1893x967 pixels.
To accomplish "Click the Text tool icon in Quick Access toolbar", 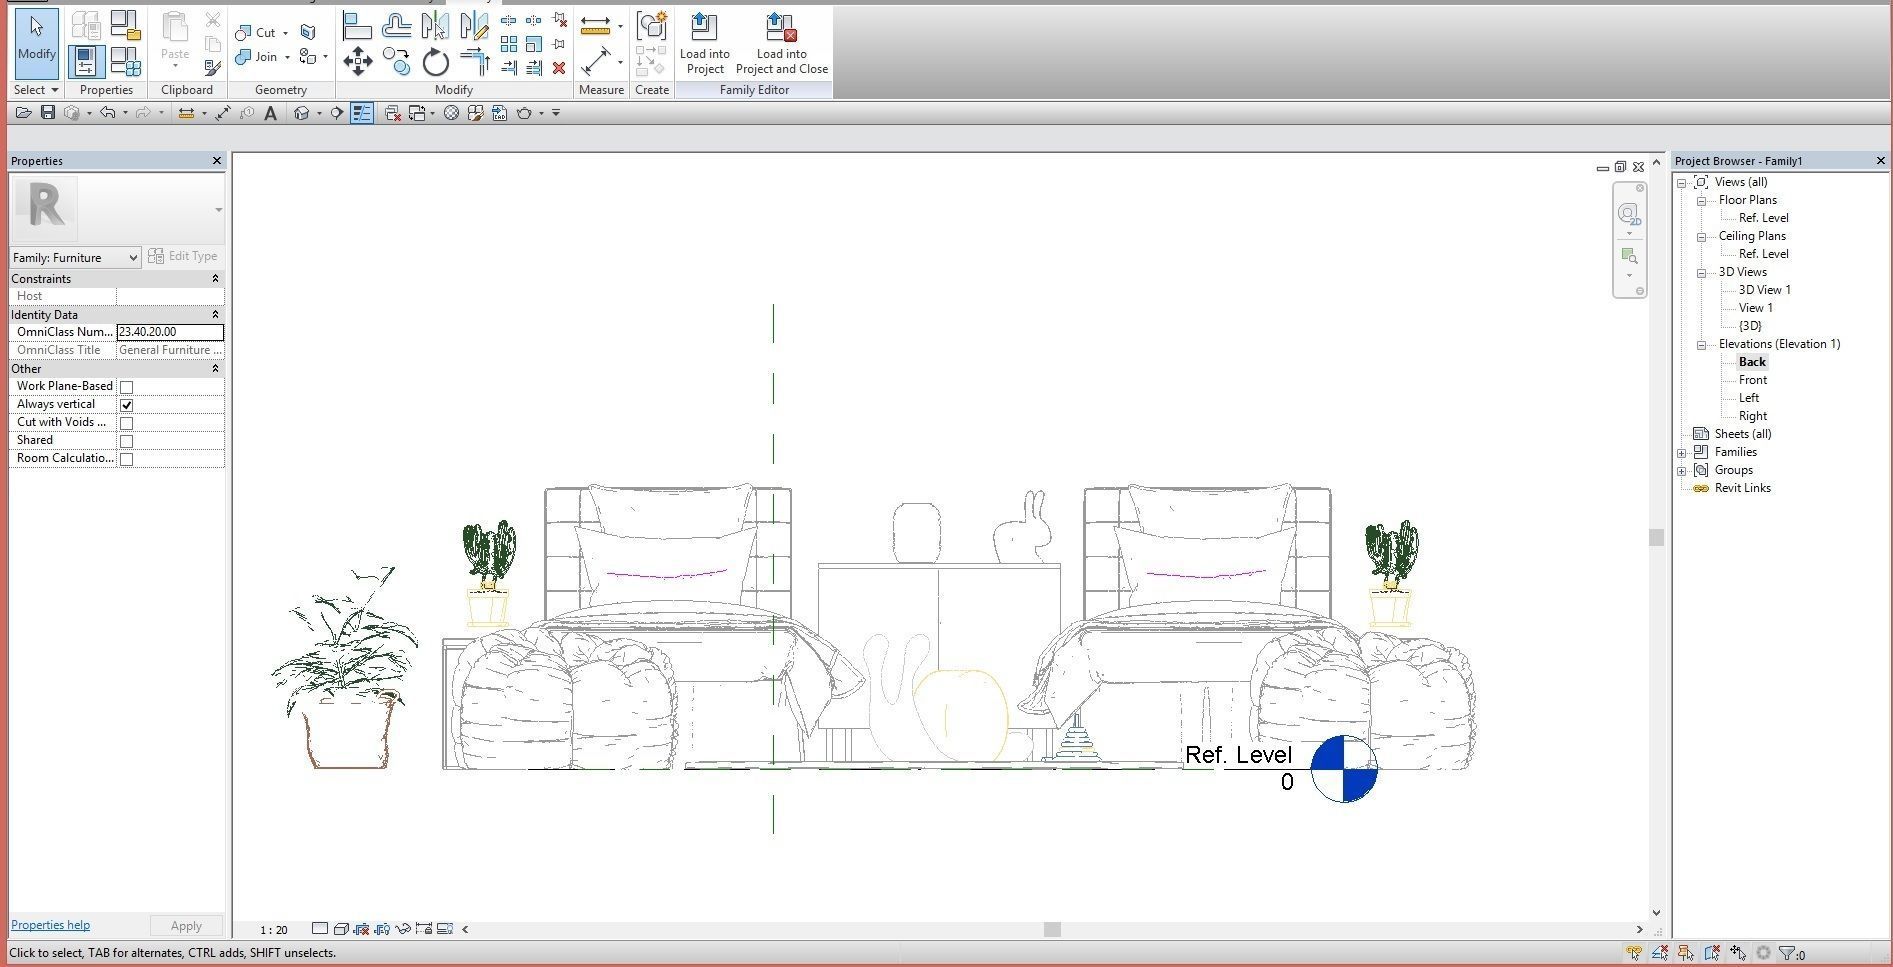I will (x=270, y=114).
